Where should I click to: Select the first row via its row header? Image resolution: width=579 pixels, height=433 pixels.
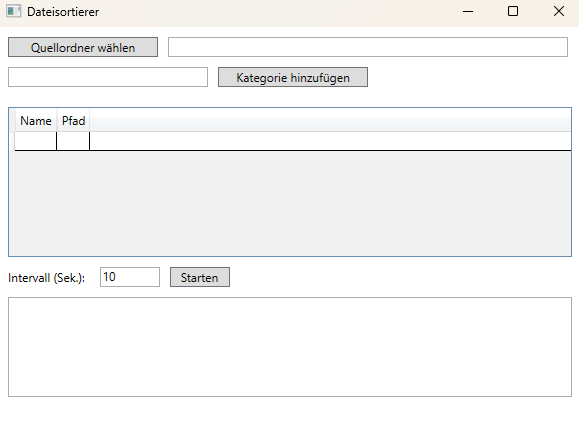click(x=12, y=141)
